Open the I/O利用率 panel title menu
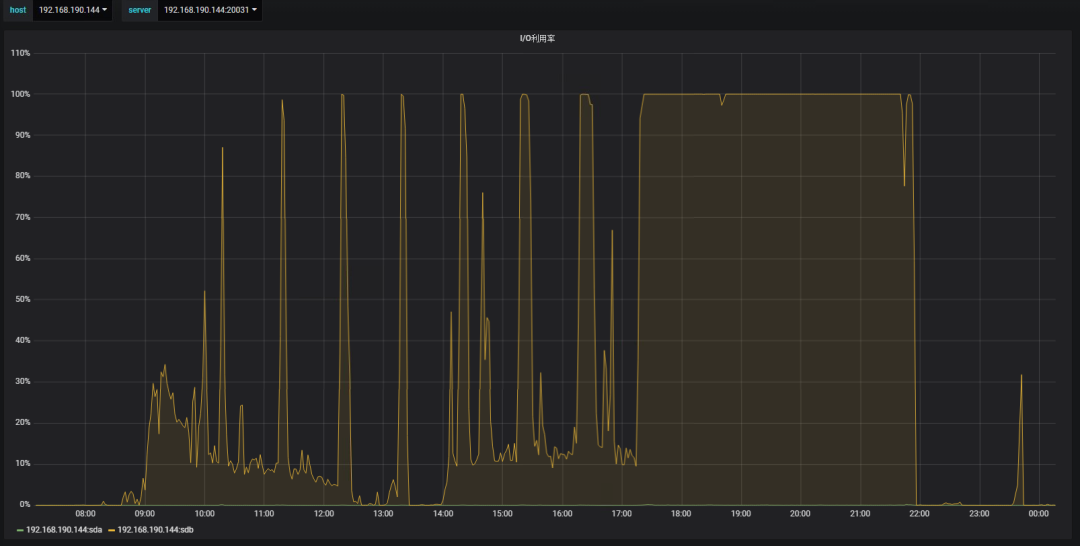Screen dimensions: 1080x546 tap(540, 37)
